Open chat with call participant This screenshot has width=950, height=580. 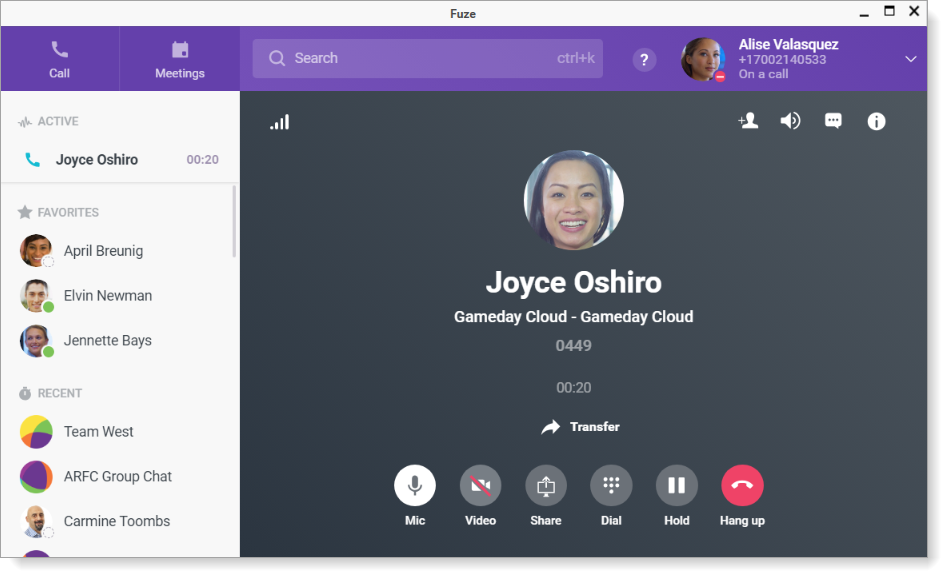click(833, 121)
